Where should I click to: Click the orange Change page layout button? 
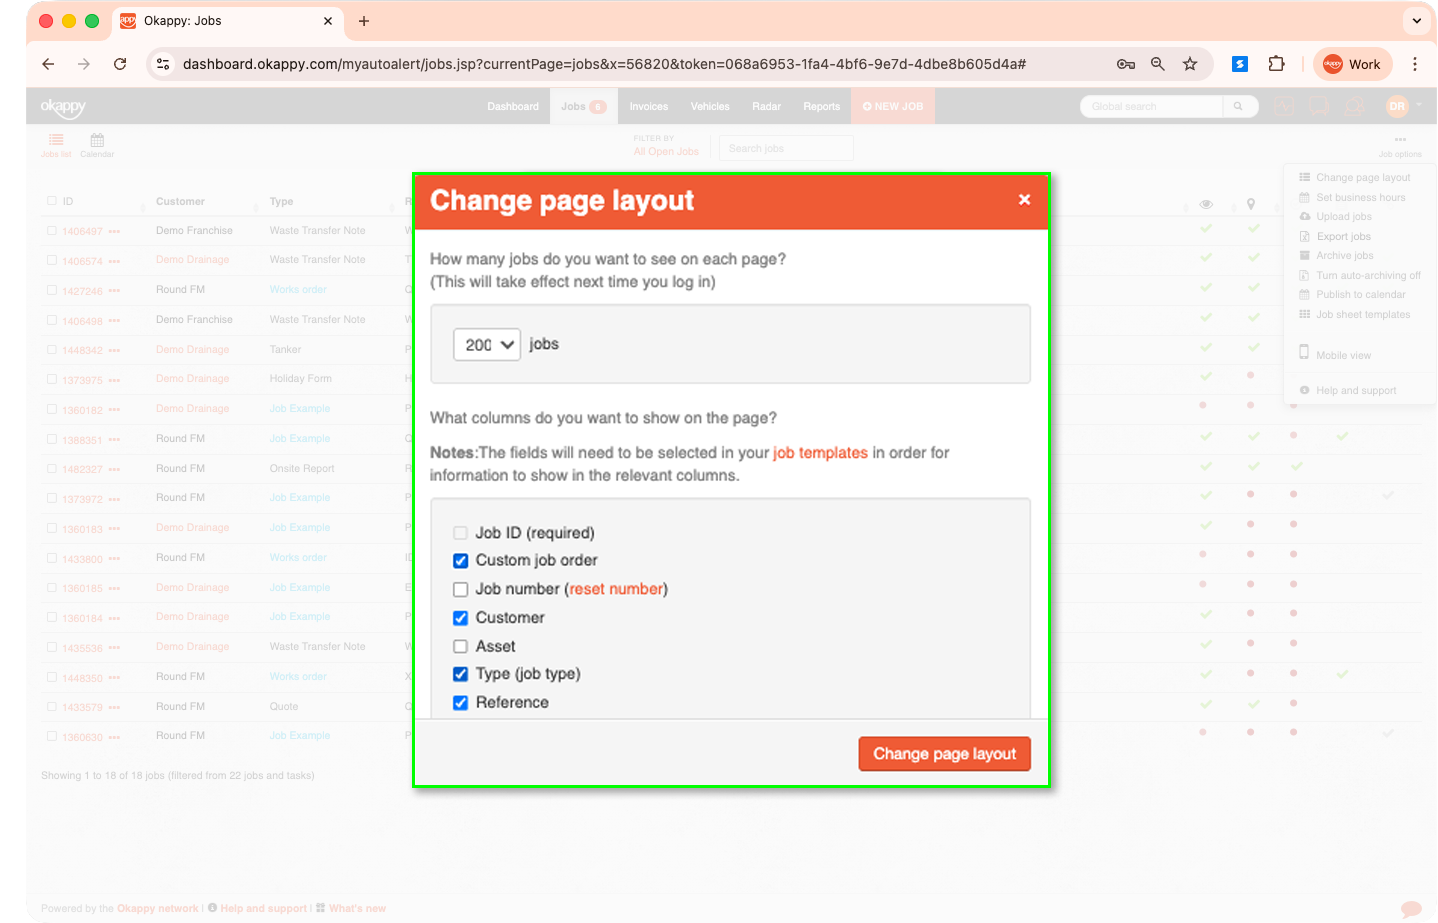[x=944, y=754]
